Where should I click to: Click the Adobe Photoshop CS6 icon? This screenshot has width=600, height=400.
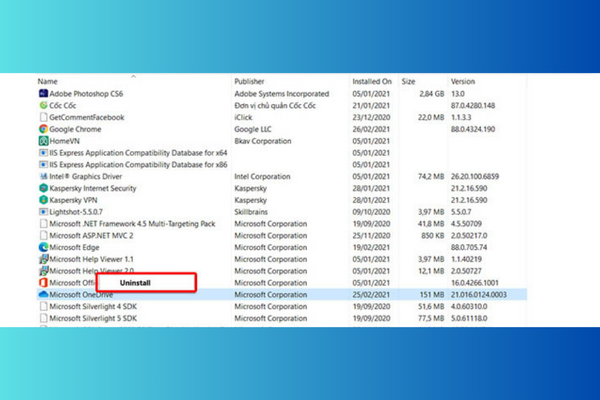pyautogui.click(x=43, y=93)
